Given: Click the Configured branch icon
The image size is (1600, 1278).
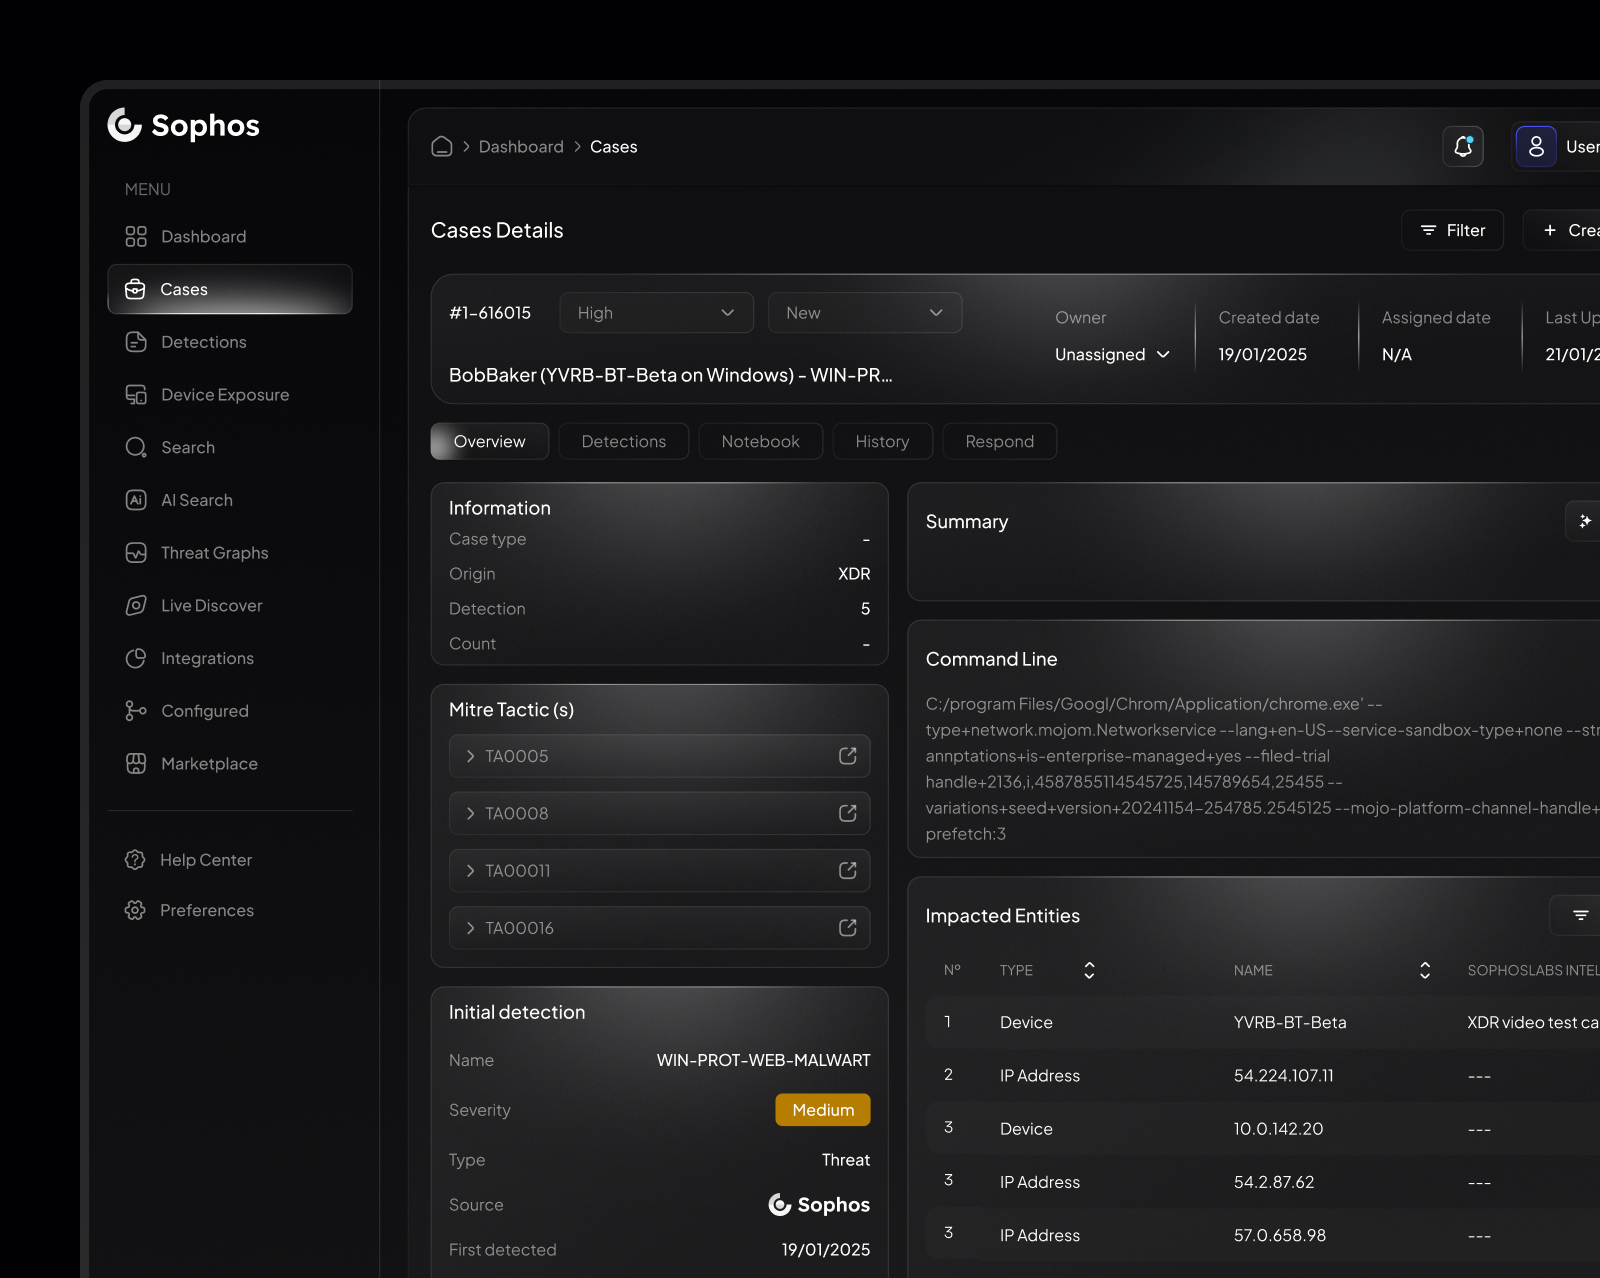Looking at the screenshot, I should (x=136, y=711).
